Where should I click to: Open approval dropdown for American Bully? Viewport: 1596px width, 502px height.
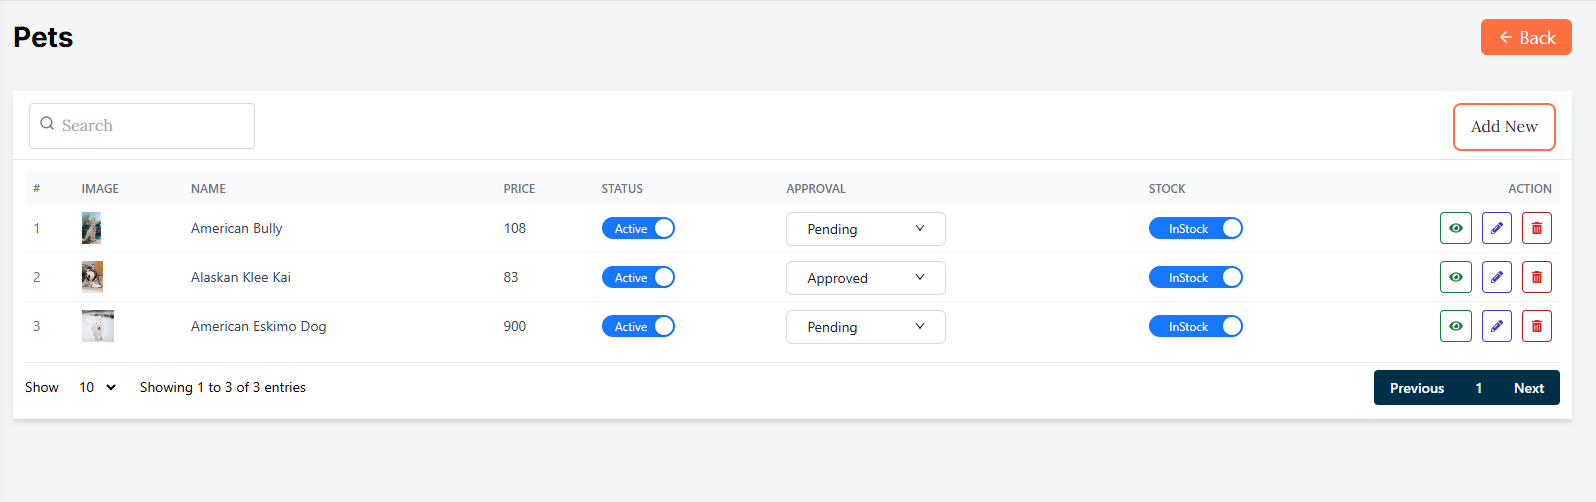click(865, 229)
